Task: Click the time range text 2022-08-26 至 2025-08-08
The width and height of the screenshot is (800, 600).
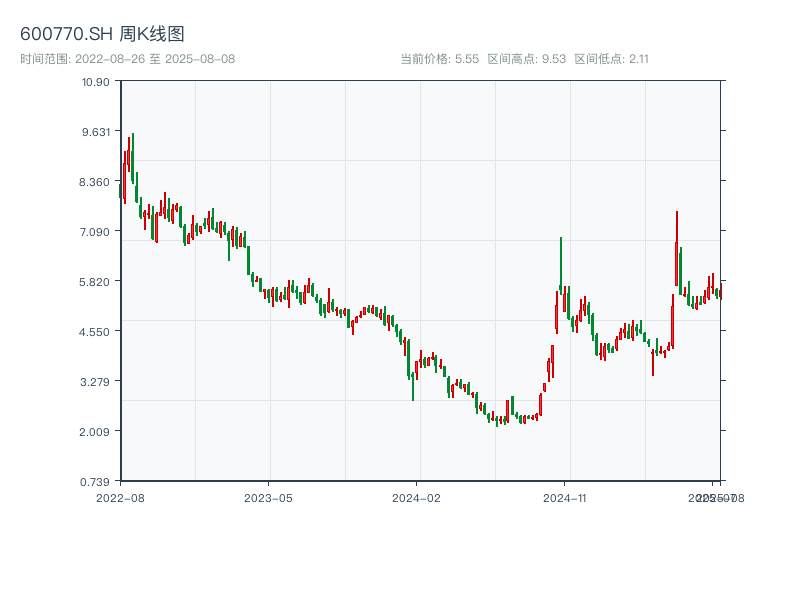Action: pyautogui.click(x=127, y=59)
